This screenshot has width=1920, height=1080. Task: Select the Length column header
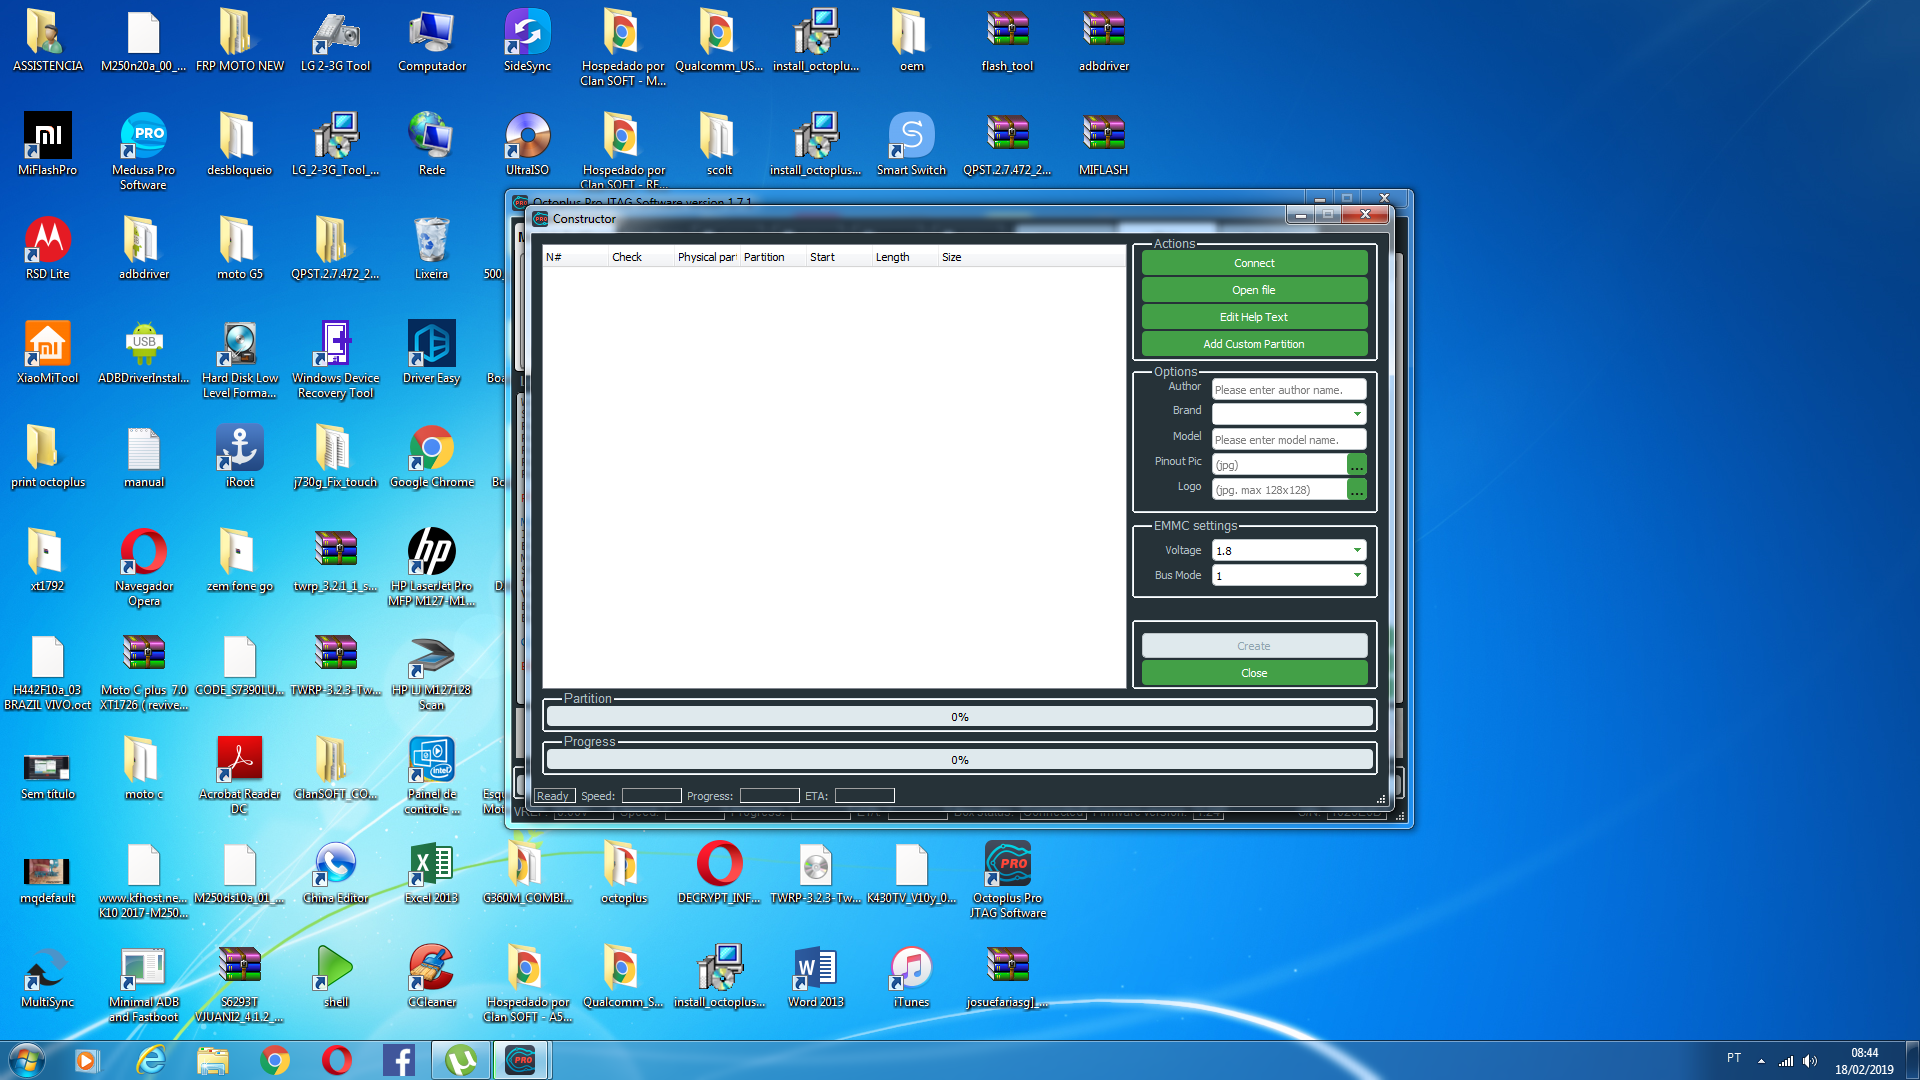905,257
